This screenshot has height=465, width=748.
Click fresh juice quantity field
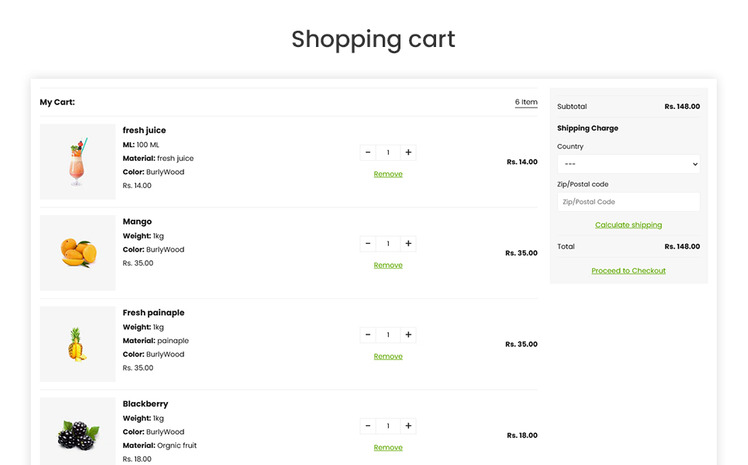(x=388, y=153)
